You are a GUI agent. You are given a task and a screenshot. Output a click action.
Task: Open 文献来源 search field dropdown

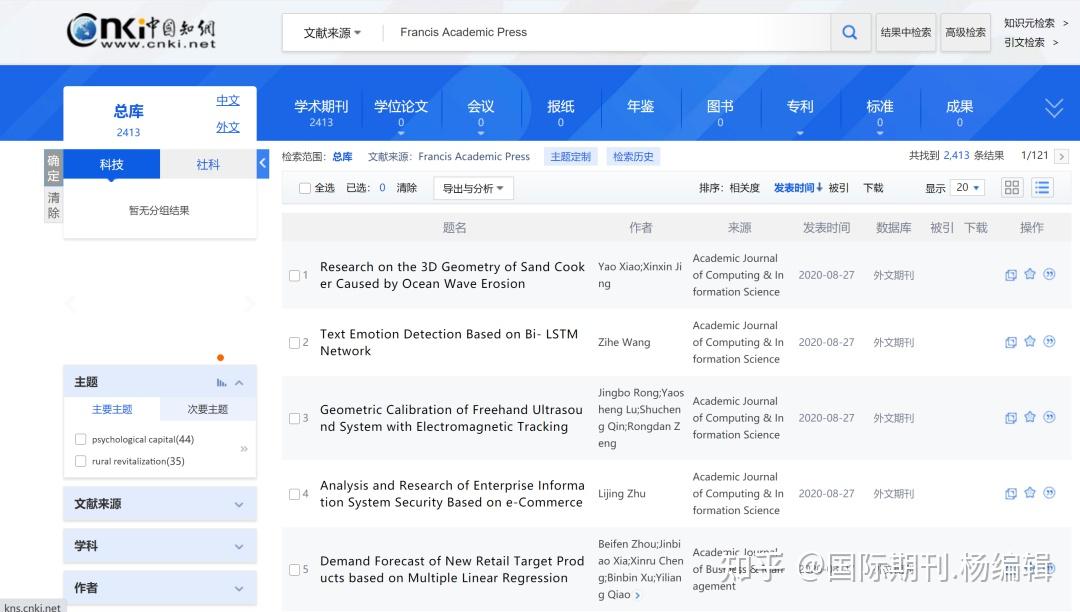332,32
